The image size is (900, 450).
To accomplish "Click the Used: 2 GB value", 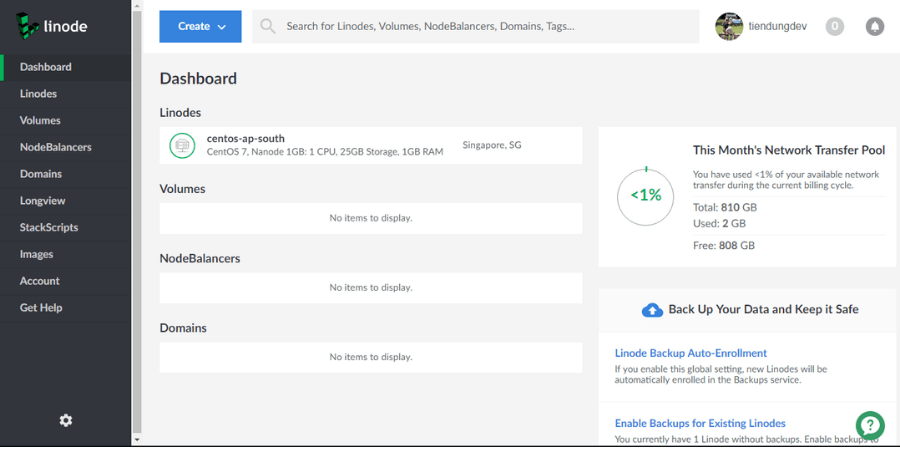I will (x=719, y=223).
